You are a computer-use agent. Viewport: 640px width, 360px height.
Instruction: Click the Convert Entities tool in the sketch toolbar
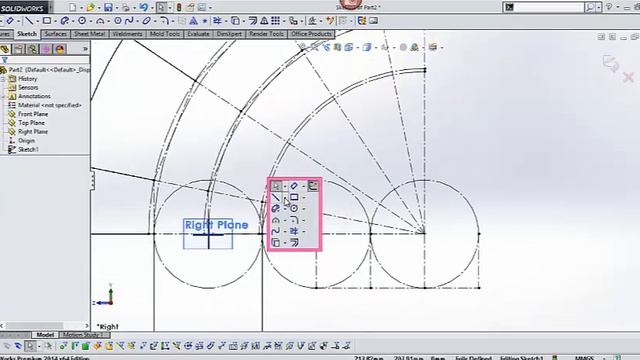235,20
